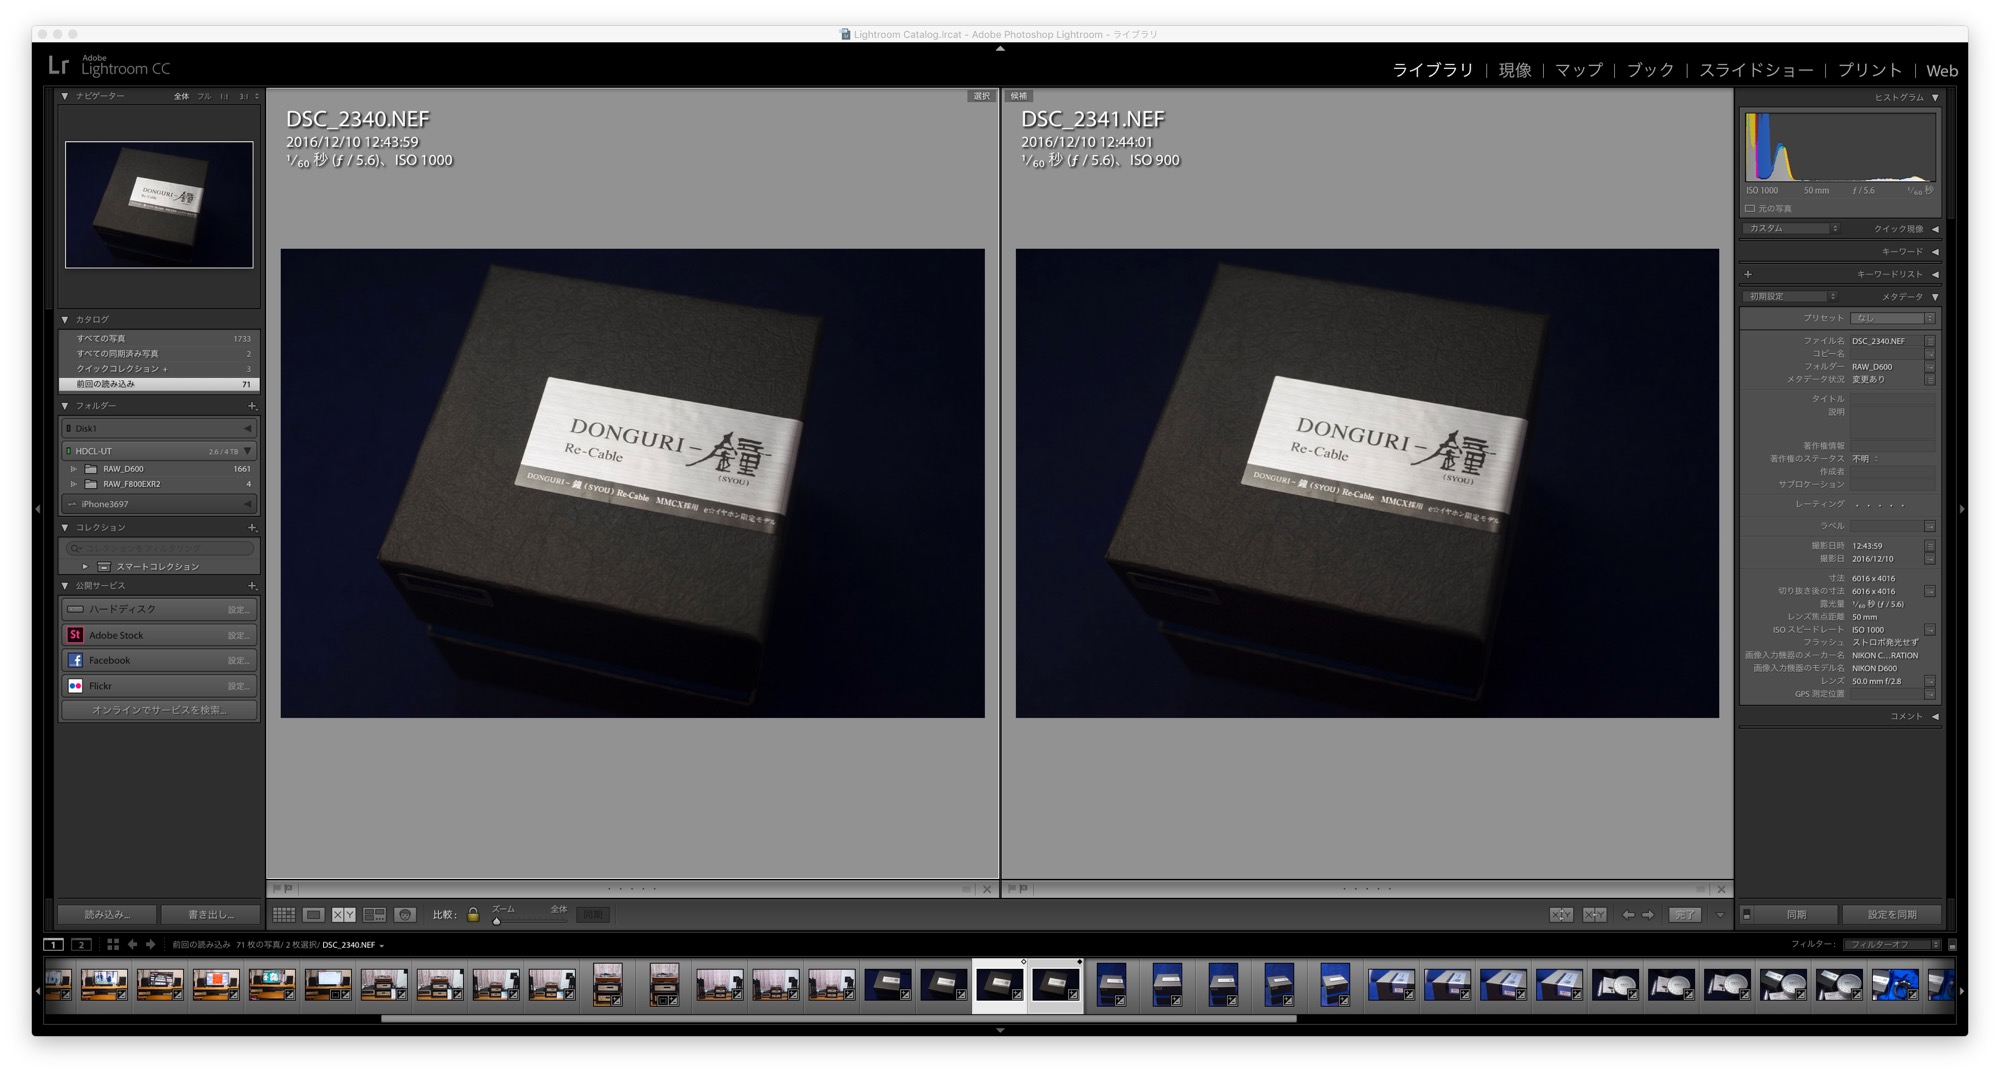Switch to the 現像 module
This screenshot has height=1074, width=2000.
point(1515,70)
